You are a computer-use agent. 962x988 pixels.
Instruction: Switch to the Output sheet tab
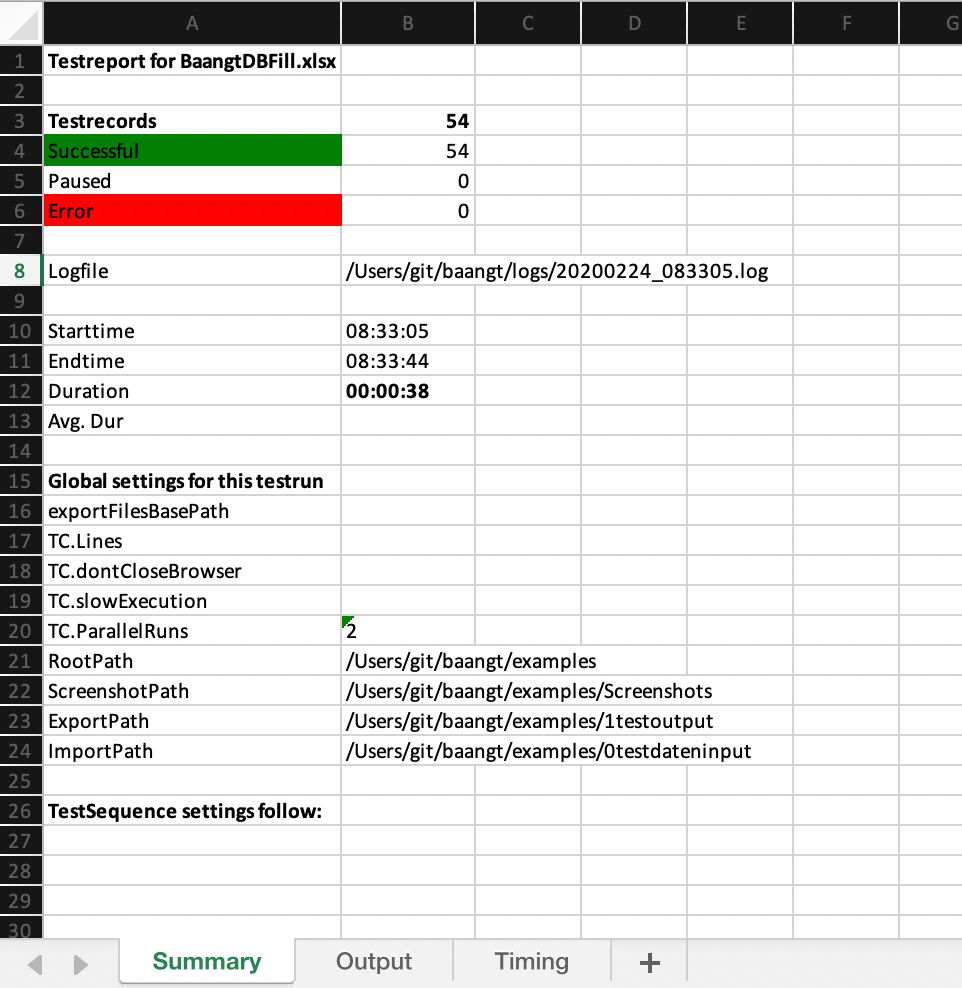click(x=374, y=962)
